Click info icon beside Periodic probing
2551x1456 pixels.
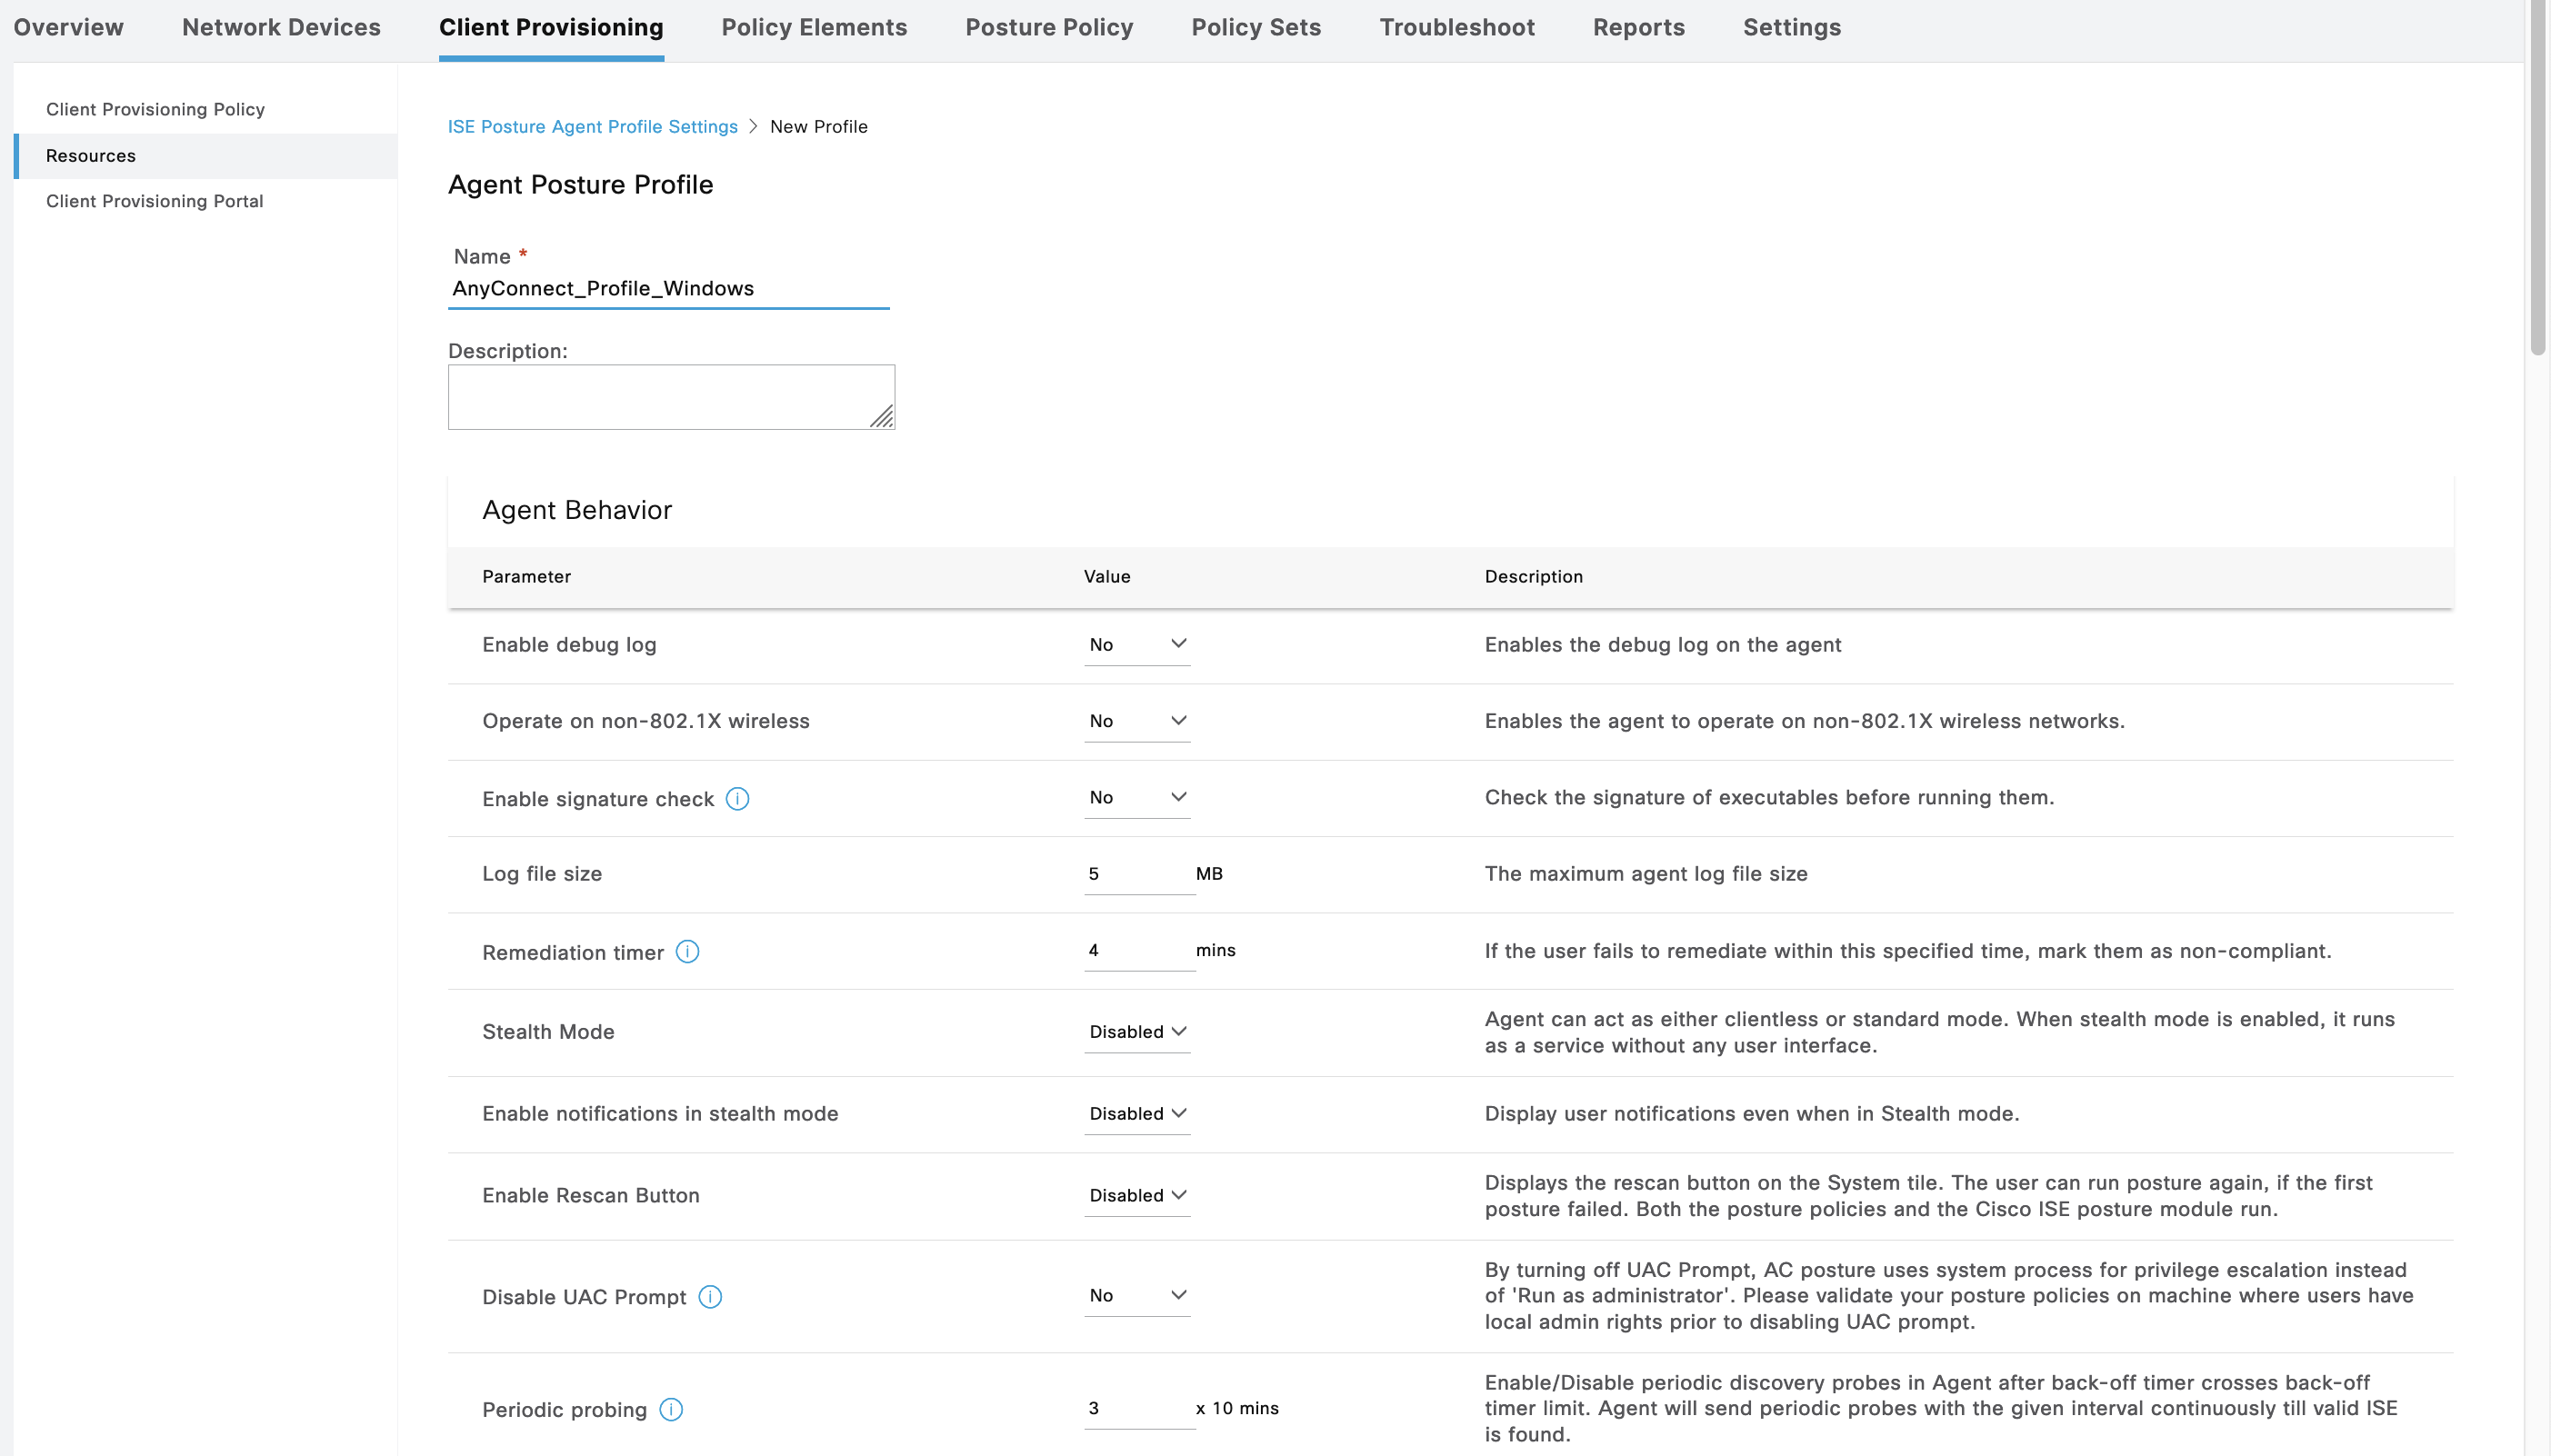671,1409
